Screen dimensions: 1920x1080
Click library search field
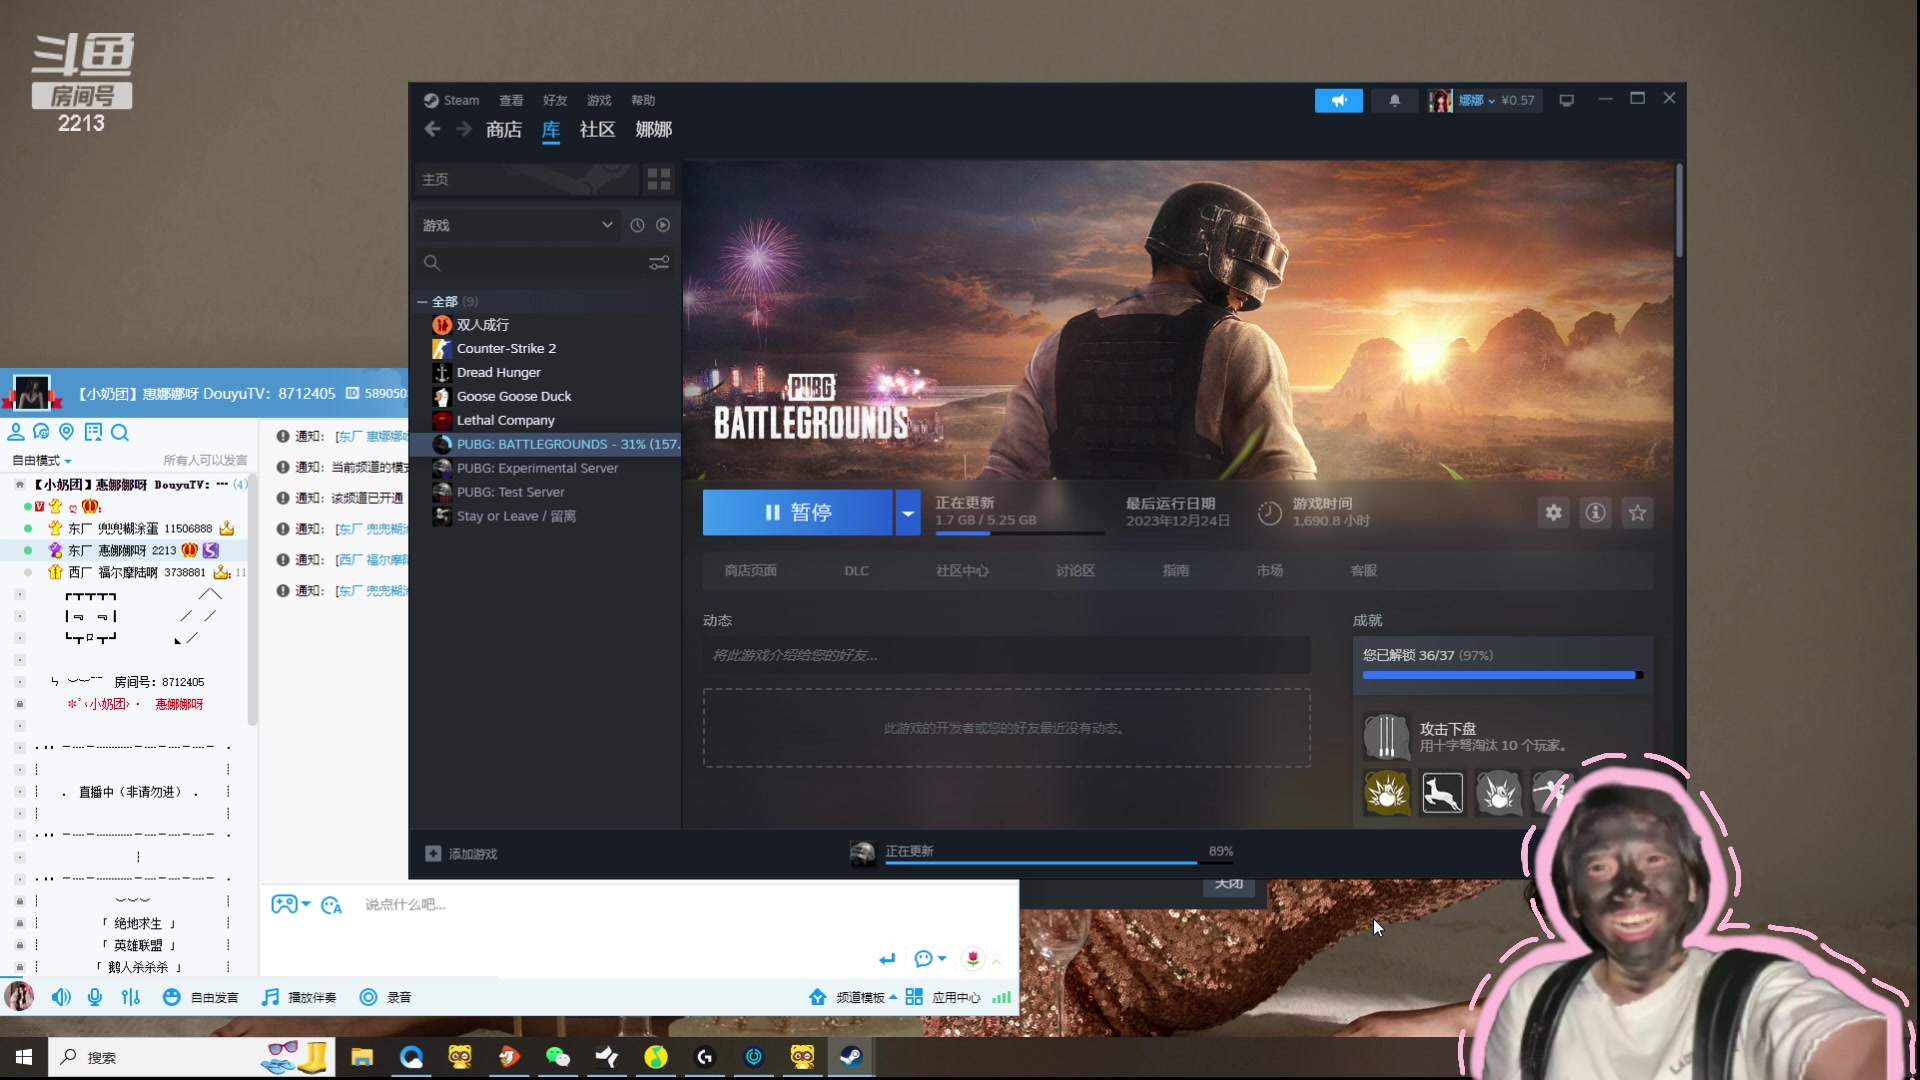tap(545, 263)
